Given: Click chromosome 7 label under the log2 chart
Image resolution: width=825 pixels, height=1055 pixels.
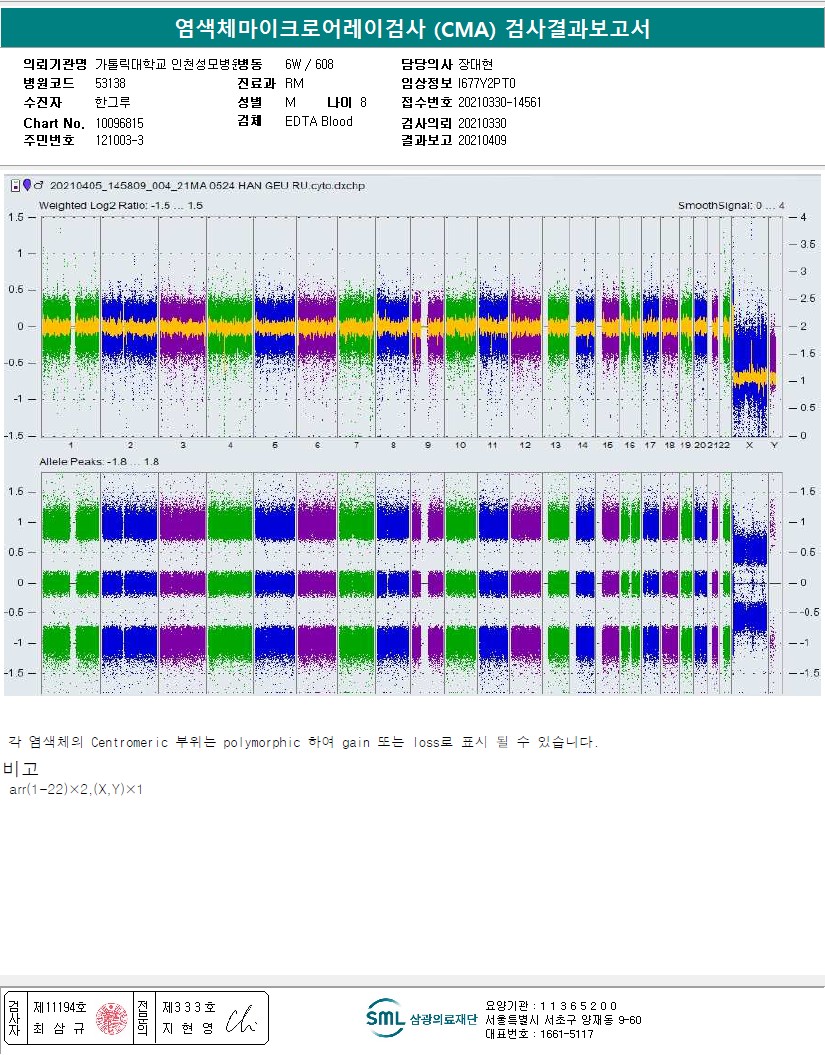Looking at the screenshot, I should pos(357,445).
